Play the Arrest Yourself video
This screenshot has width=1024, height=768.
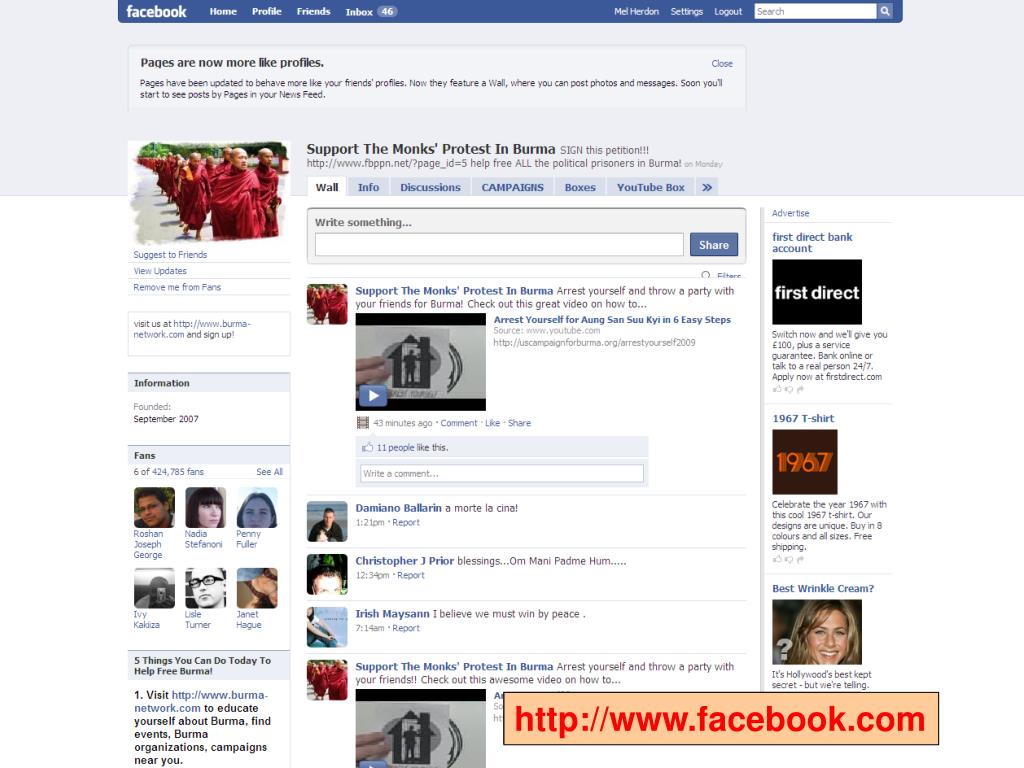click(373, 395)
